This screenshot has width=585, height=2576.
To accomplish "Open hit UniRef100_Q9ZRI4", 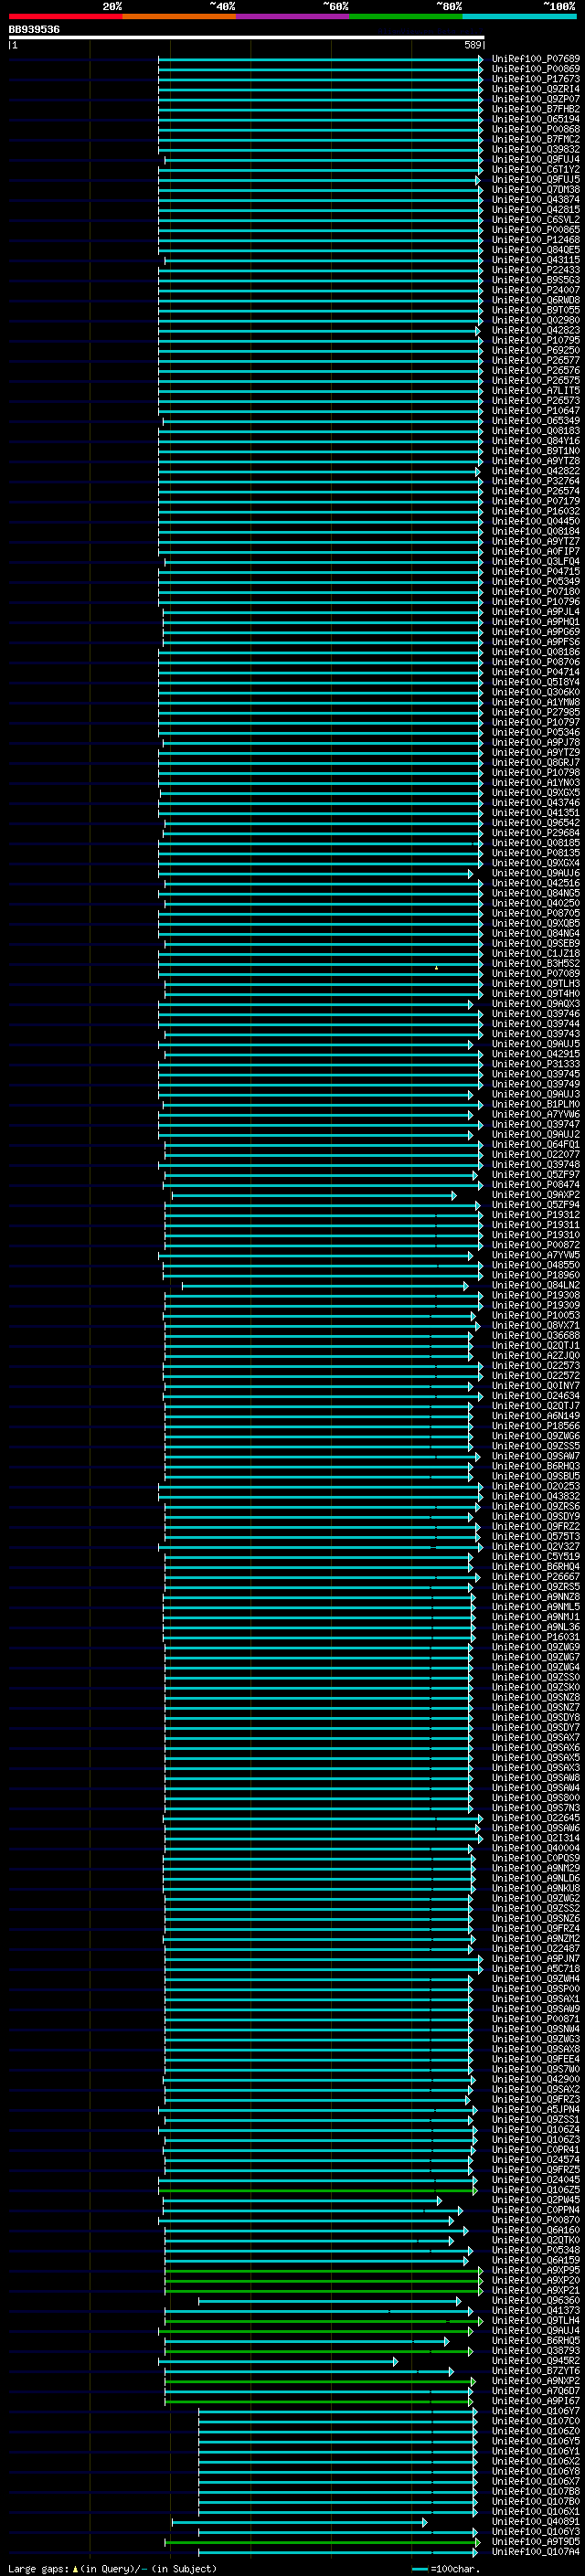I will 535,89.
